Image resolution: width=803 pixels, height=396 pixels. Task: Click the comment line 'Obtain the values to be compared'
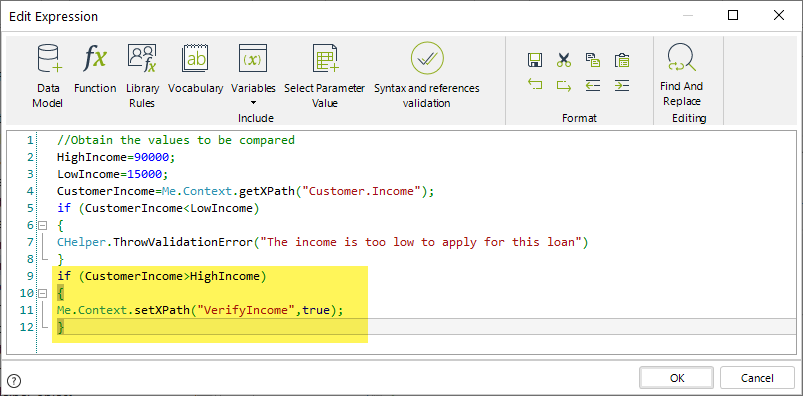pos(176,140)
